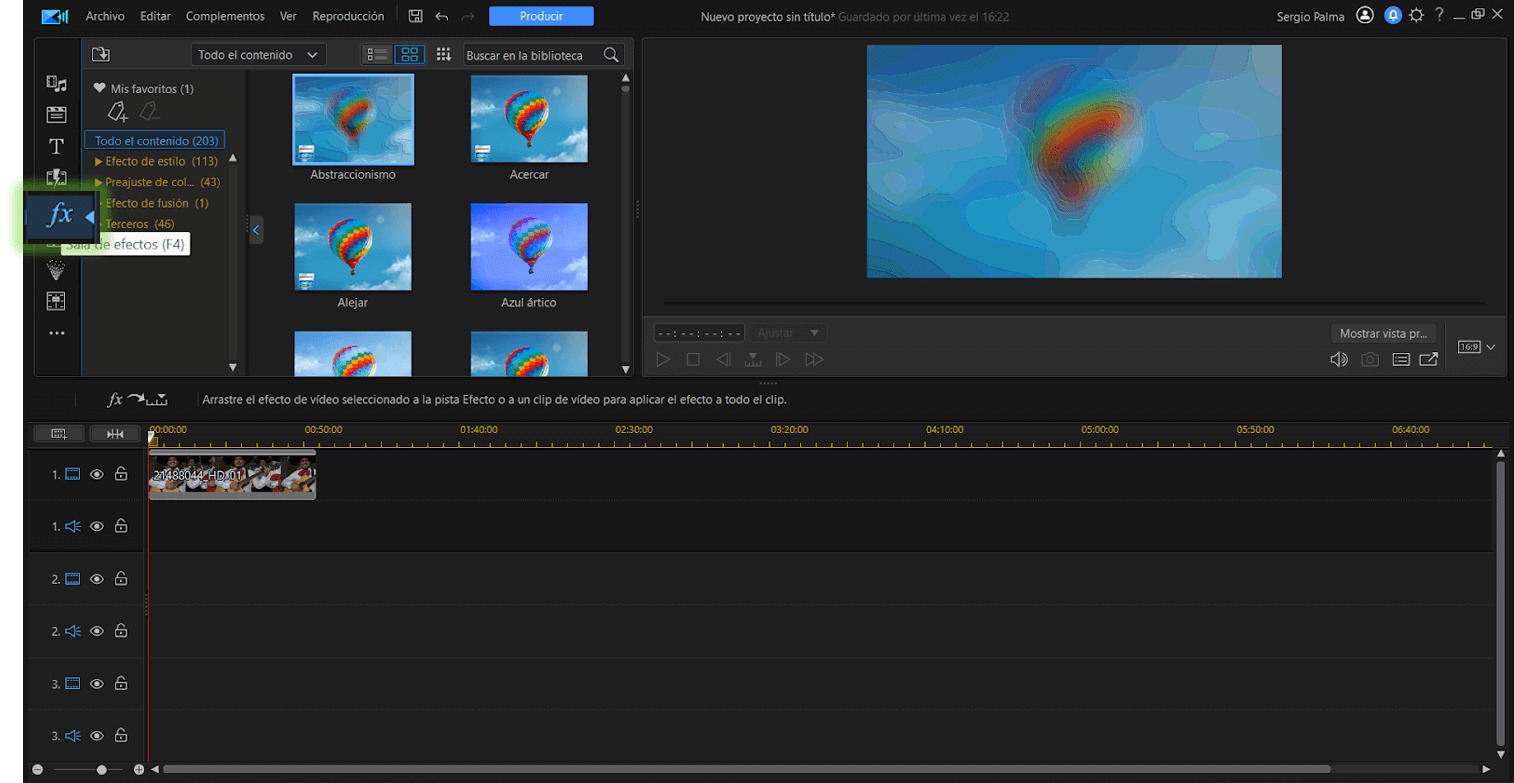Click the Mostrar vista pr... button

[1383, 333]
